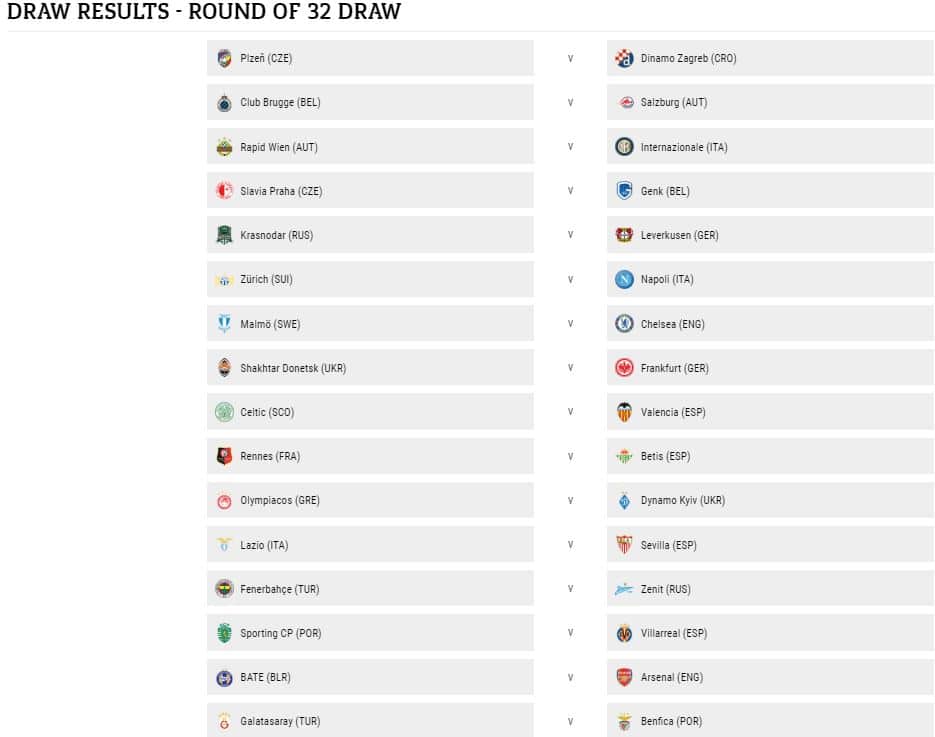Viewport: 935px width, 737px height.
Task: Click the Sporting CP green crest
Action: (x=224, y=633)
